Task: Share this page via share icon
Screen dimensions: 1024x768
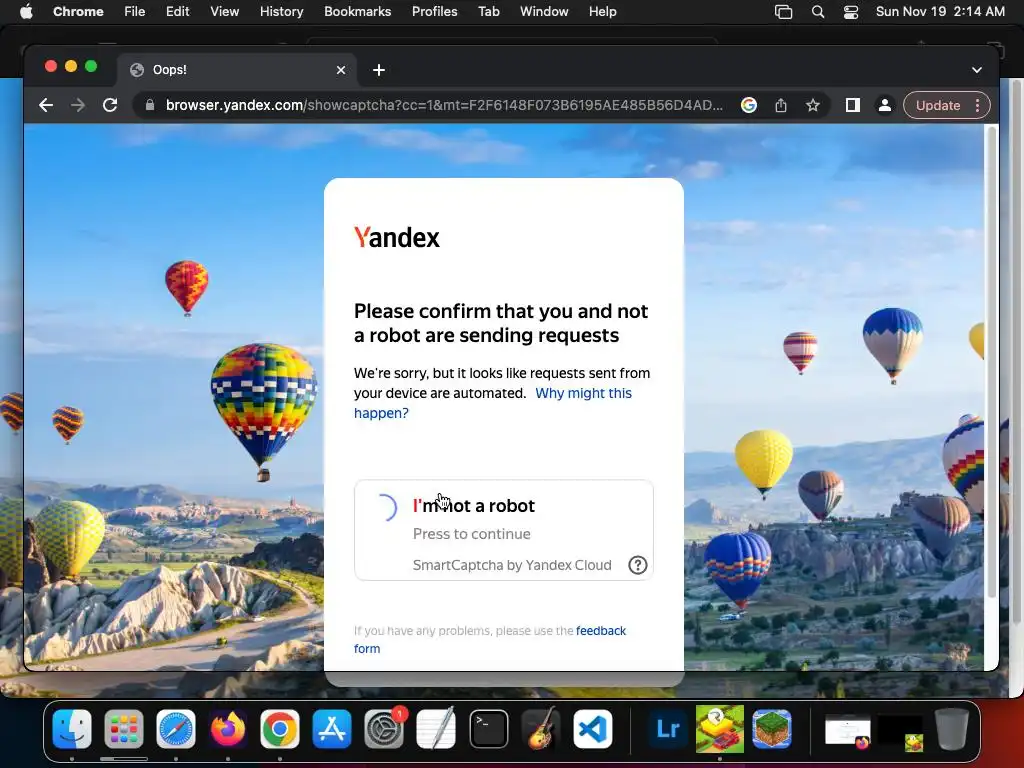Action: (x=780, y=105)
